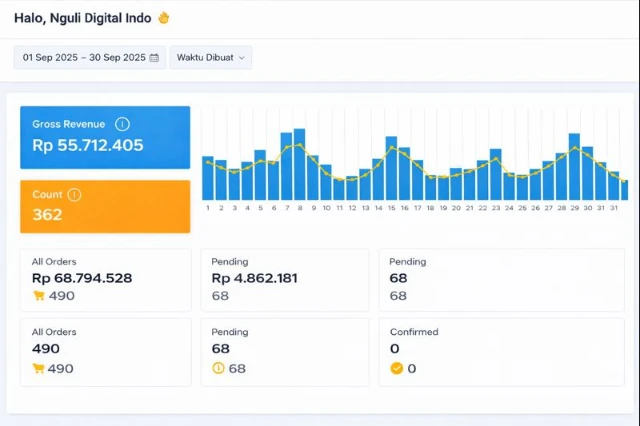
Task: Click the checkmark icon in Confirmed card
Action: click(396, 368)
